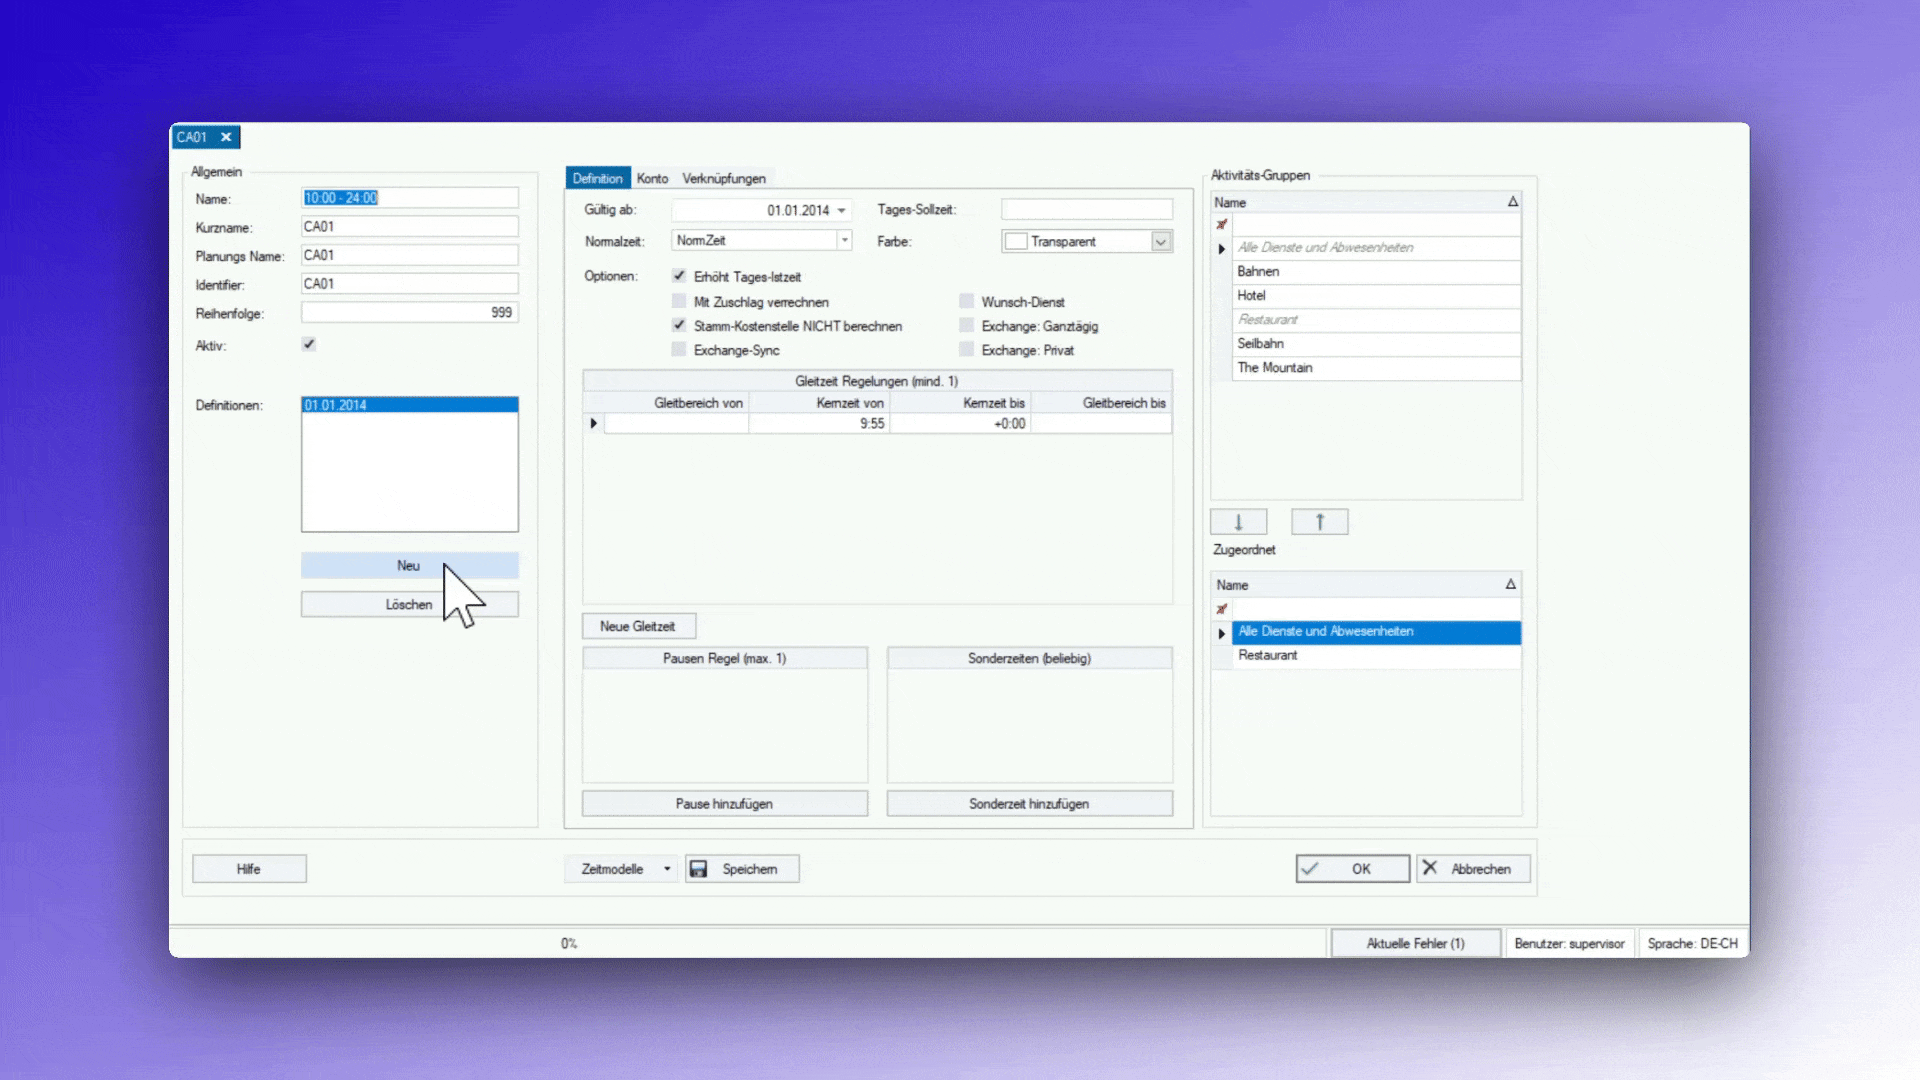1920x1080 pixels.
Task: Click the Abbrechen X icon
Action: pyautogui.click(x=1430, y=868)
